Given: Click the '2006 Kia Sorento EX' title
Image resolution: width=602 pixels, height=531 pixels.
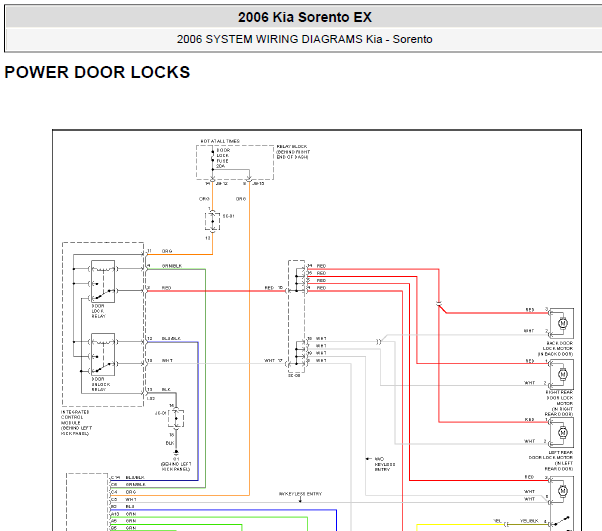Looking at the screenshot, I should pos(304,17).
